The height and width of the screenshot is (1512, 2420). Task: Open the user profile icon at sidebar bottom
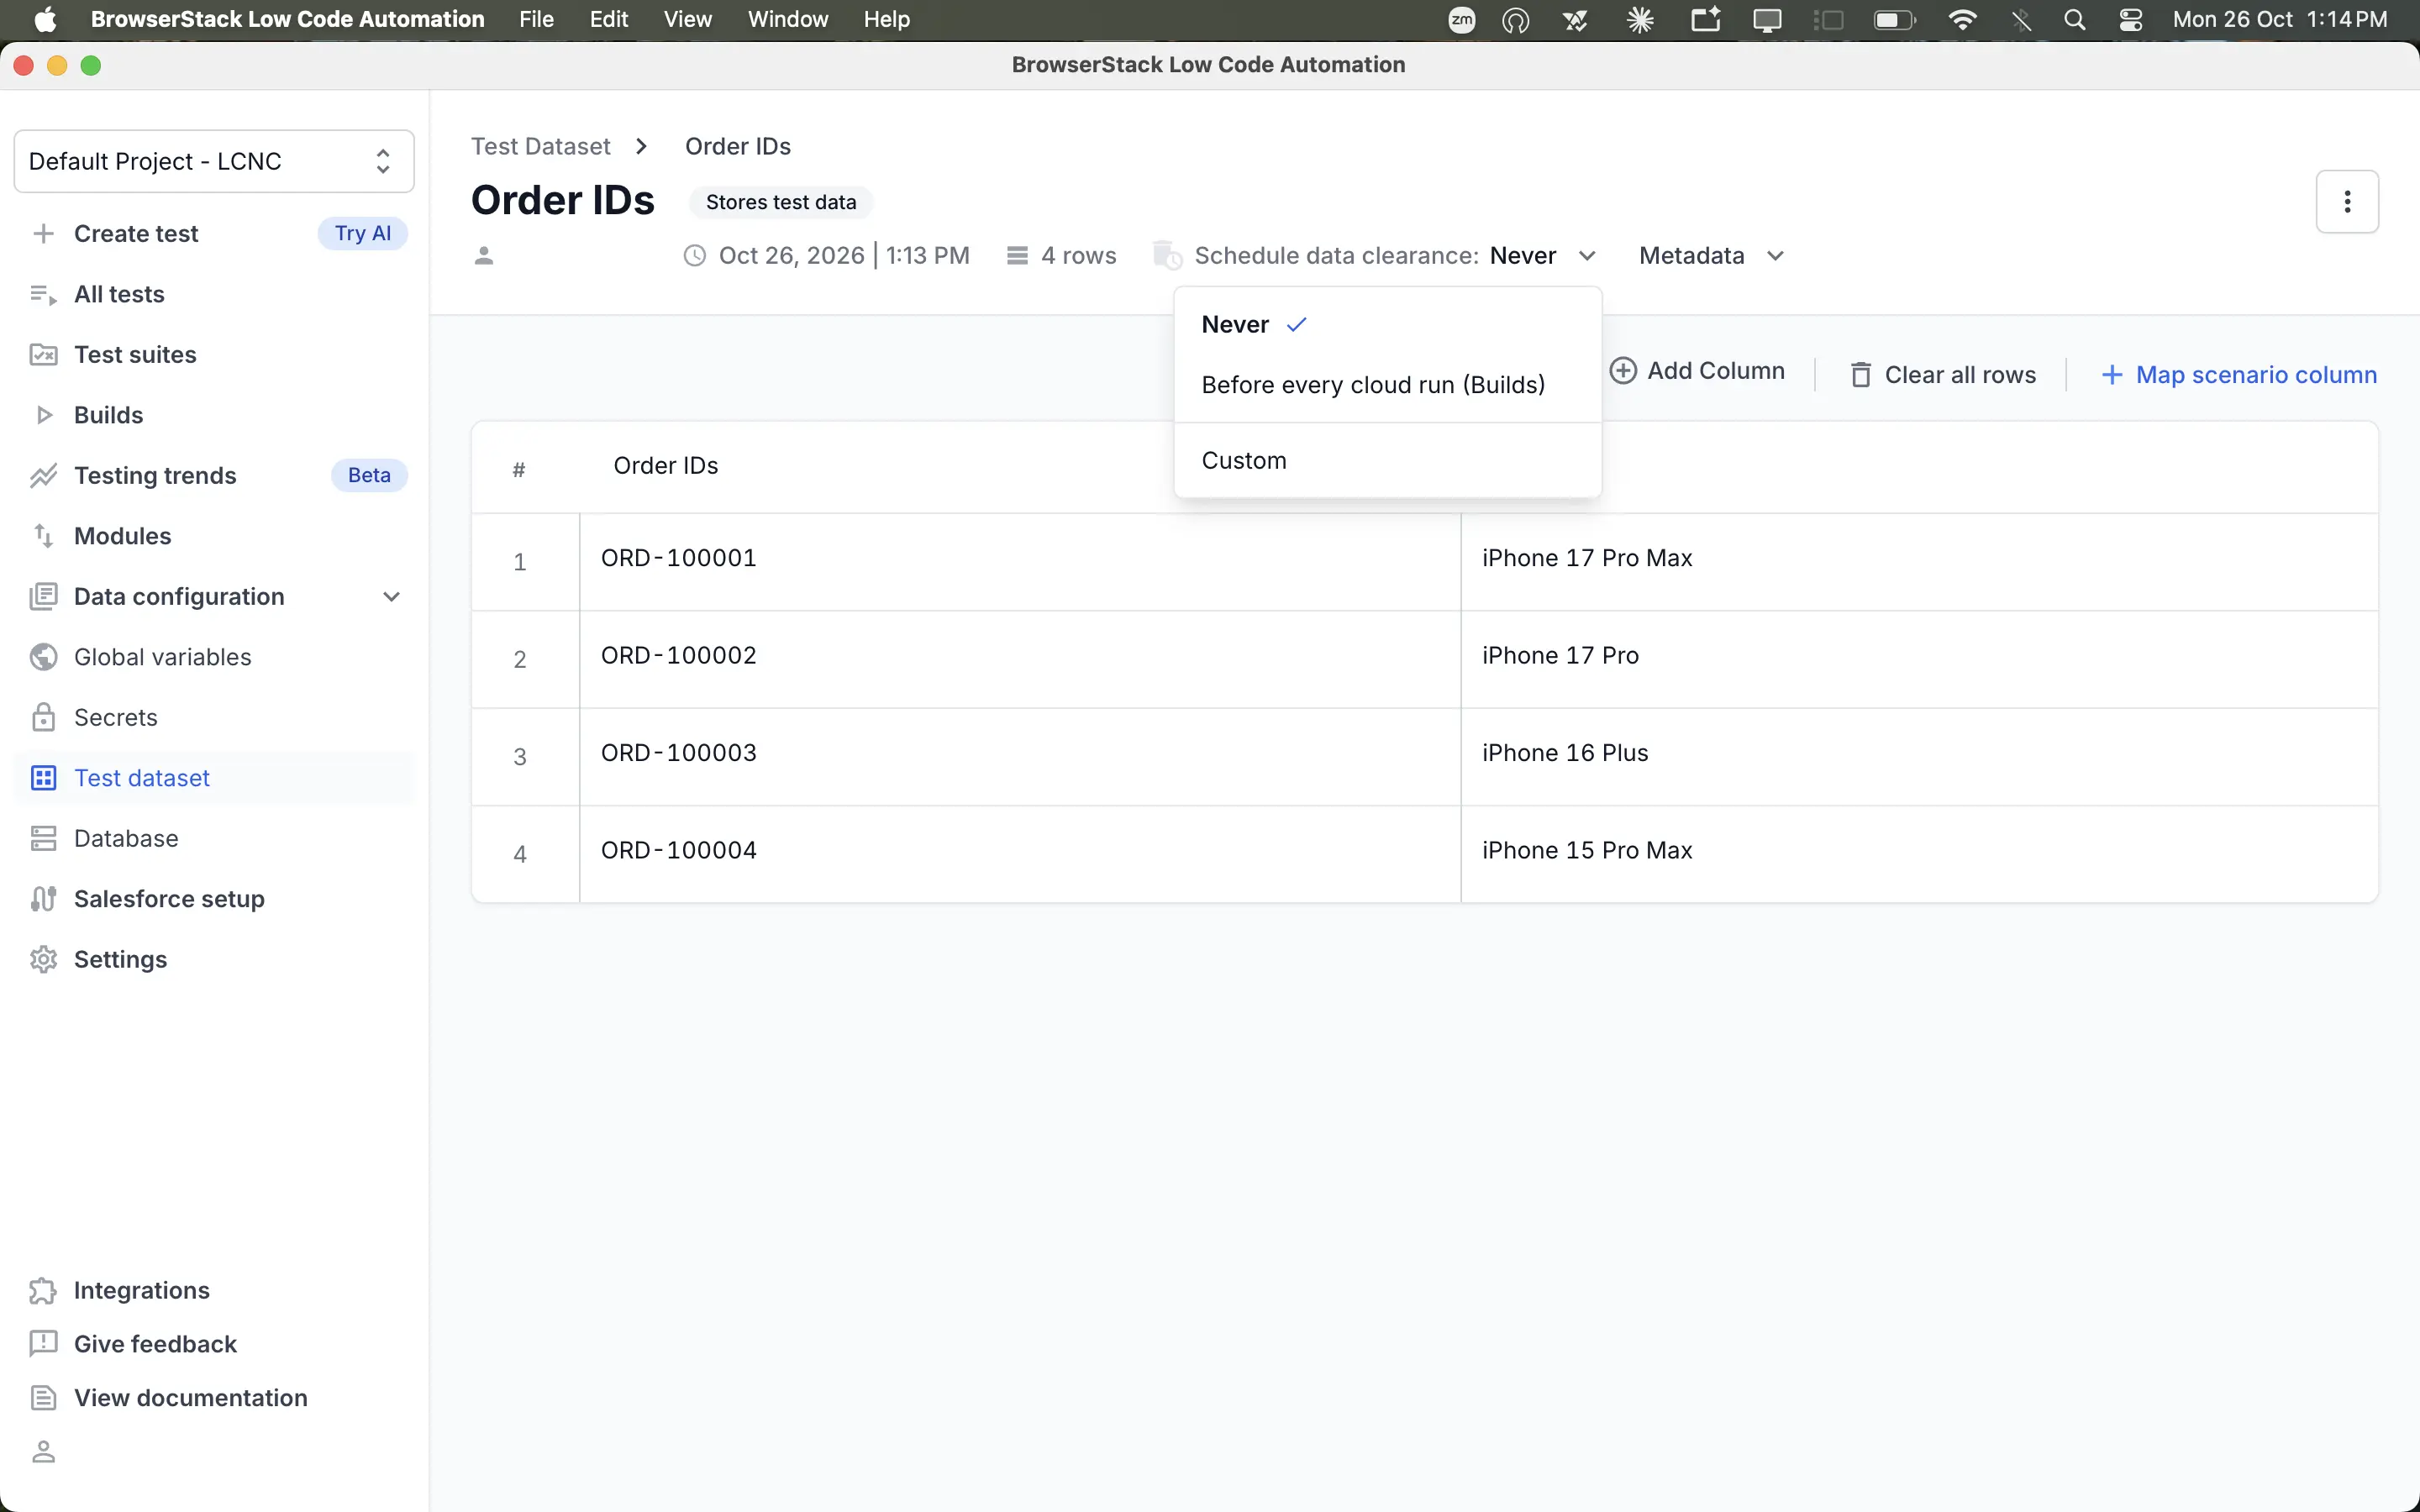point(43,1452)
